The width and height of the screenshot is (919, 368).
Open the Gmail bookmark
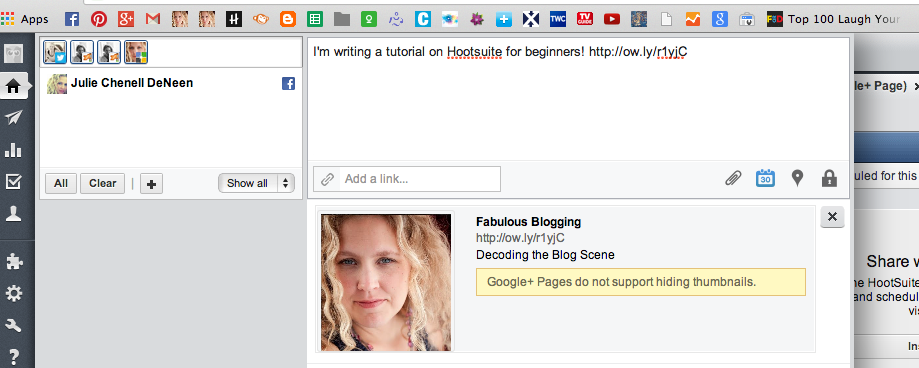153,19
